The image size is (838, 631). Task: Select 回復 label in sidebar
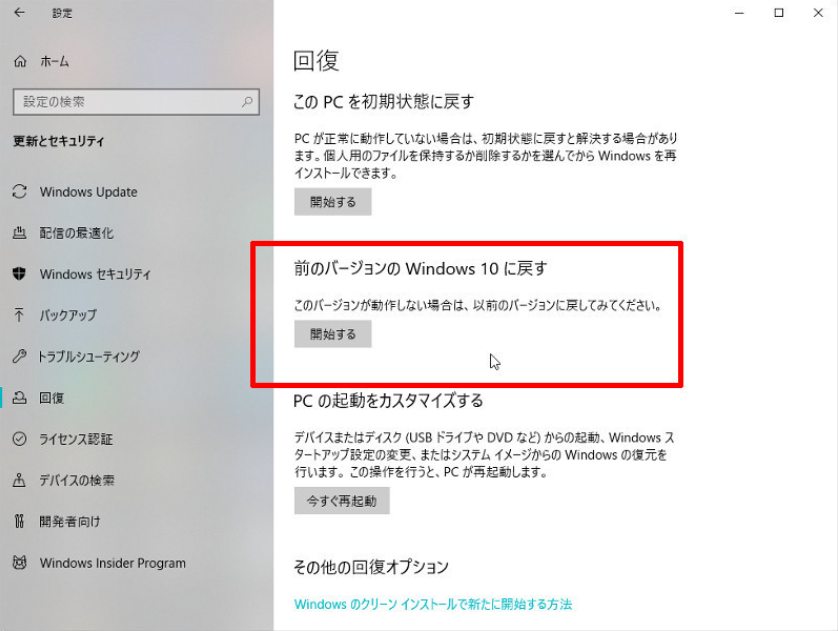pyautogui.click(x=51, y=398)
